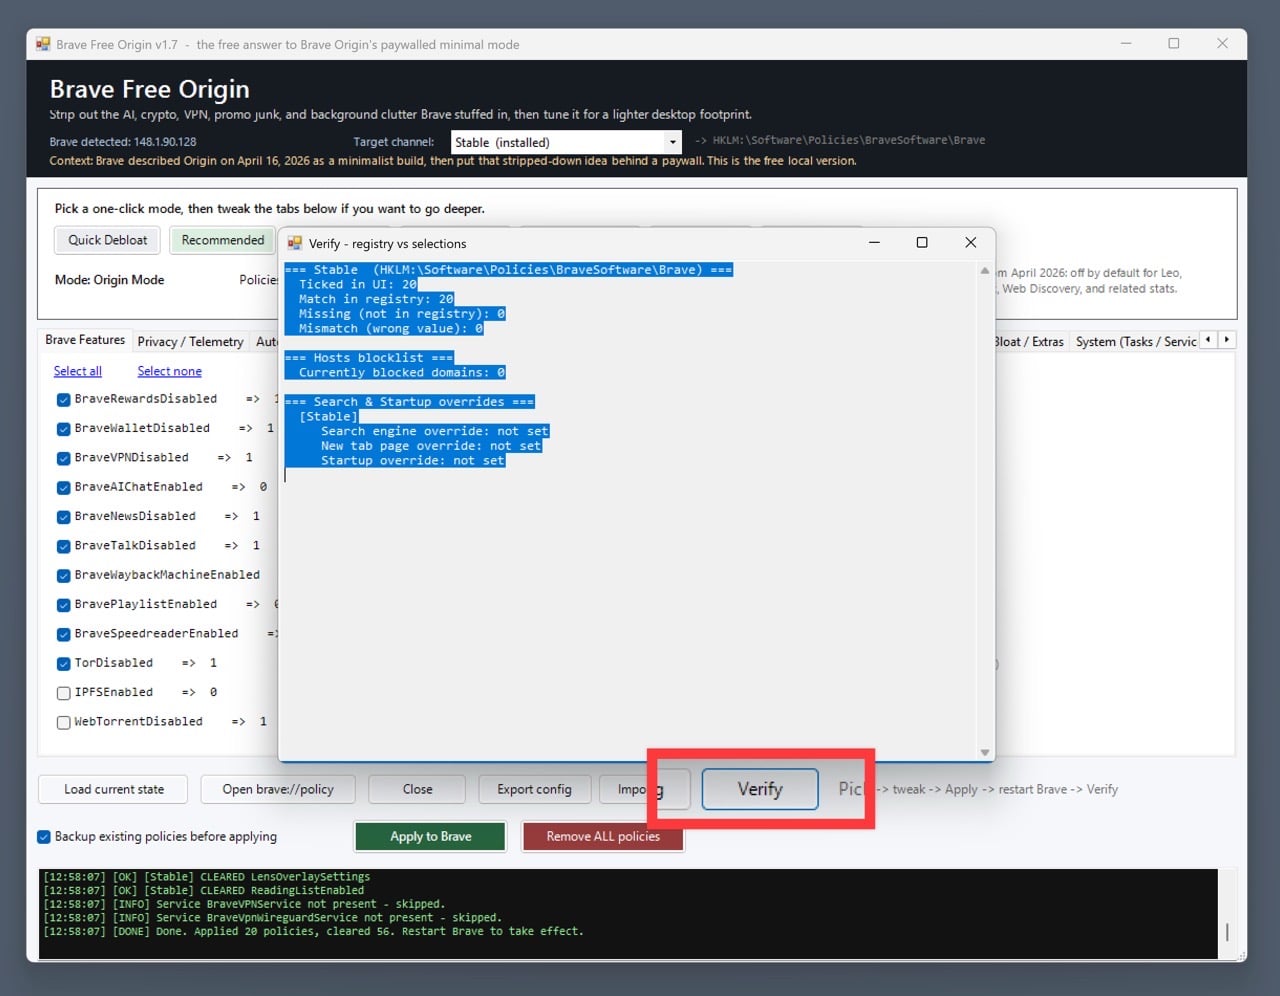The height and width of the screenshot is (996, 1280).
Task: Uncheck BraveVPNDisabled policy
Action: [64, 458]
